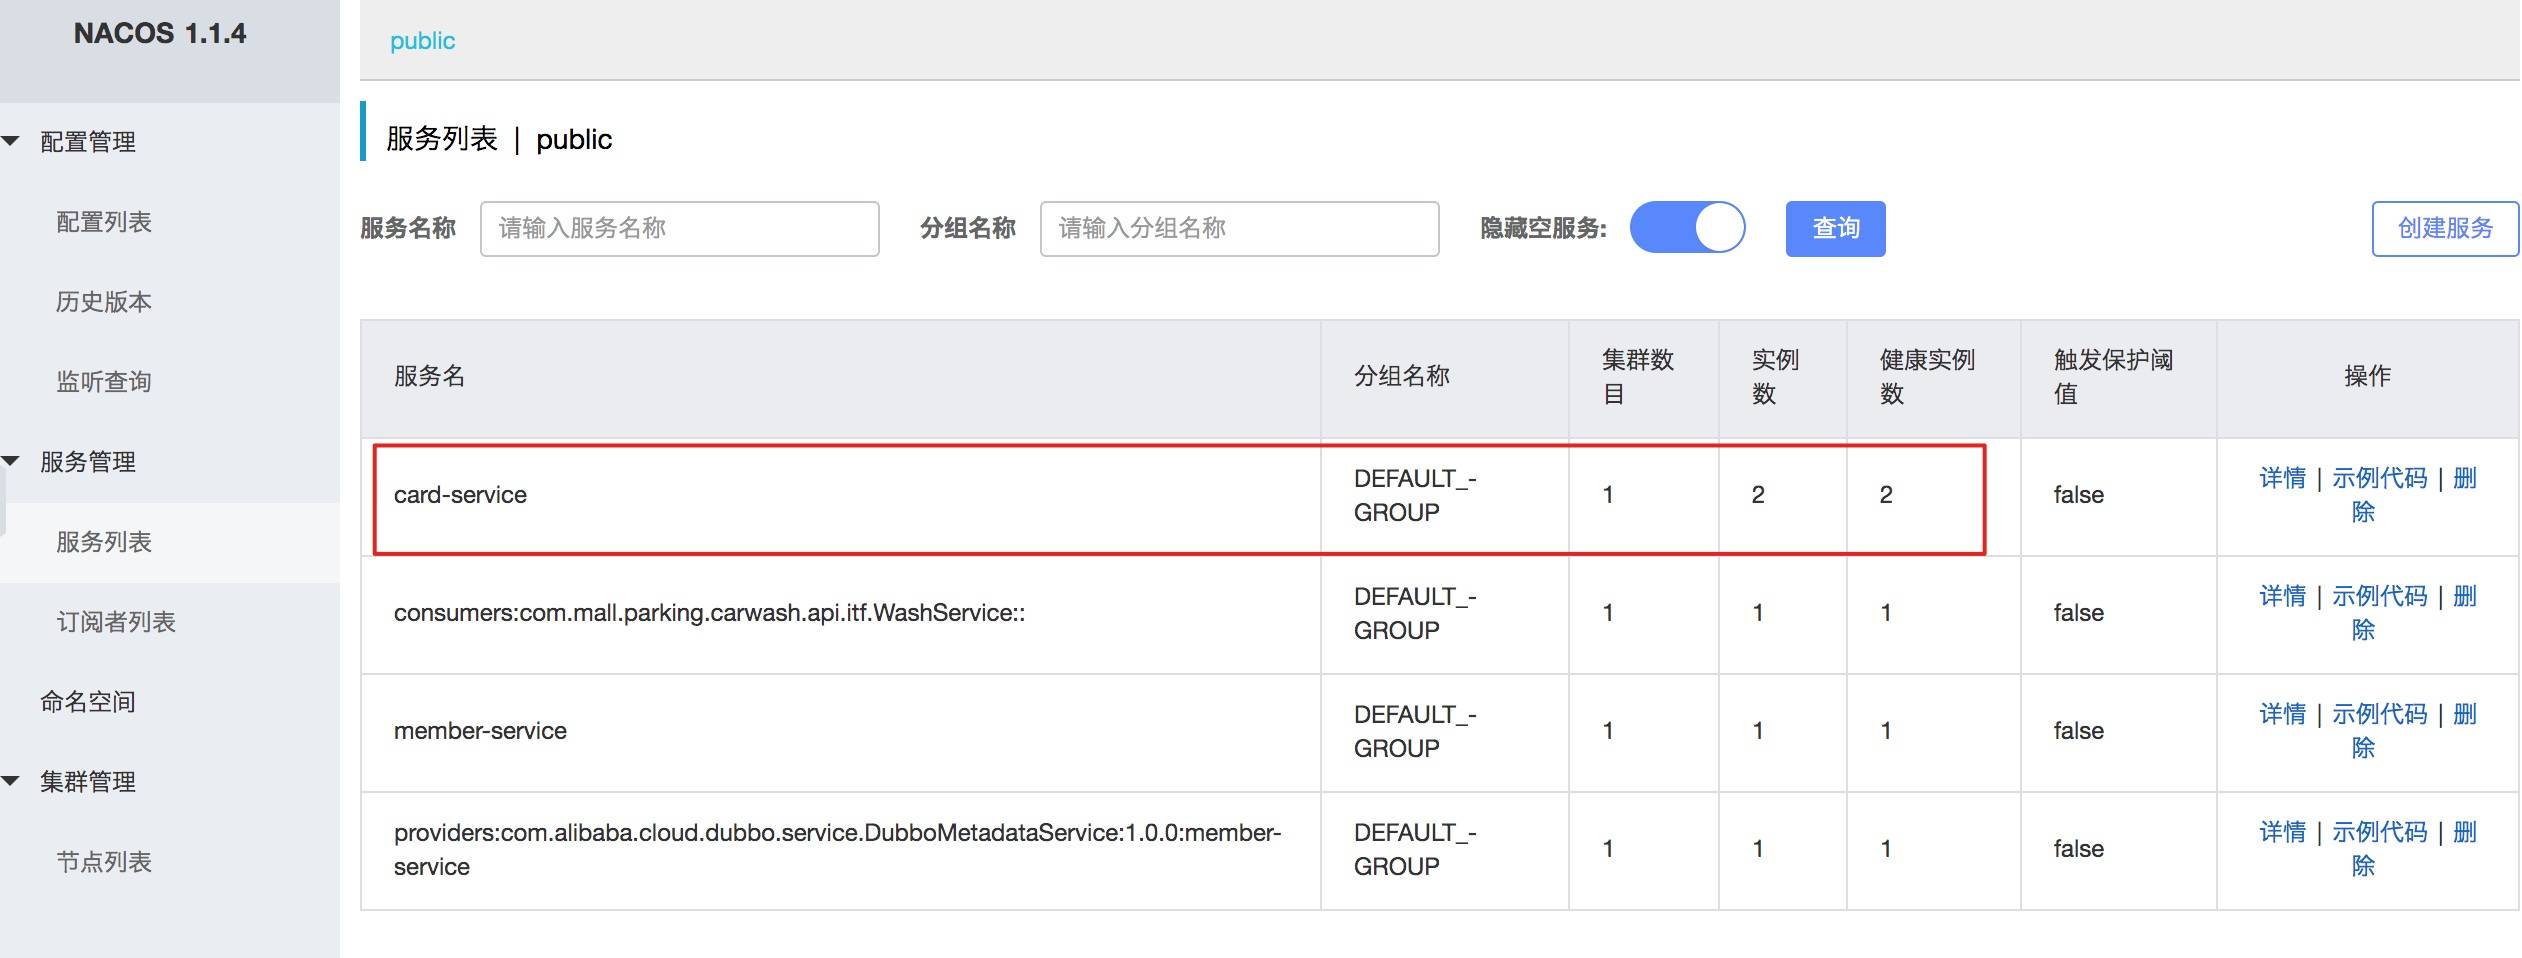
Task: Open 配置列表 in sidebar
Action: click(104, 222)
